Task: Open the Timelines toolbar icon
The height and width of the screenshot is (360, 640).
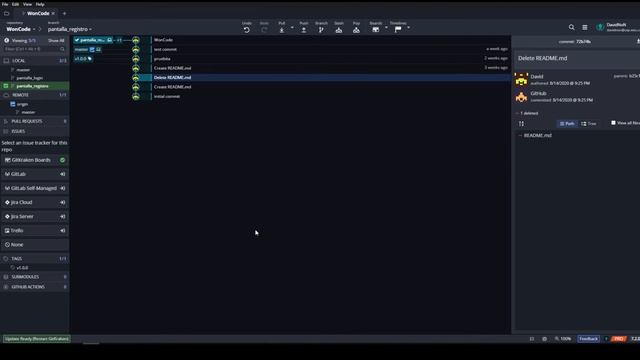Action: pyautogui.click(x=398, y=29)
